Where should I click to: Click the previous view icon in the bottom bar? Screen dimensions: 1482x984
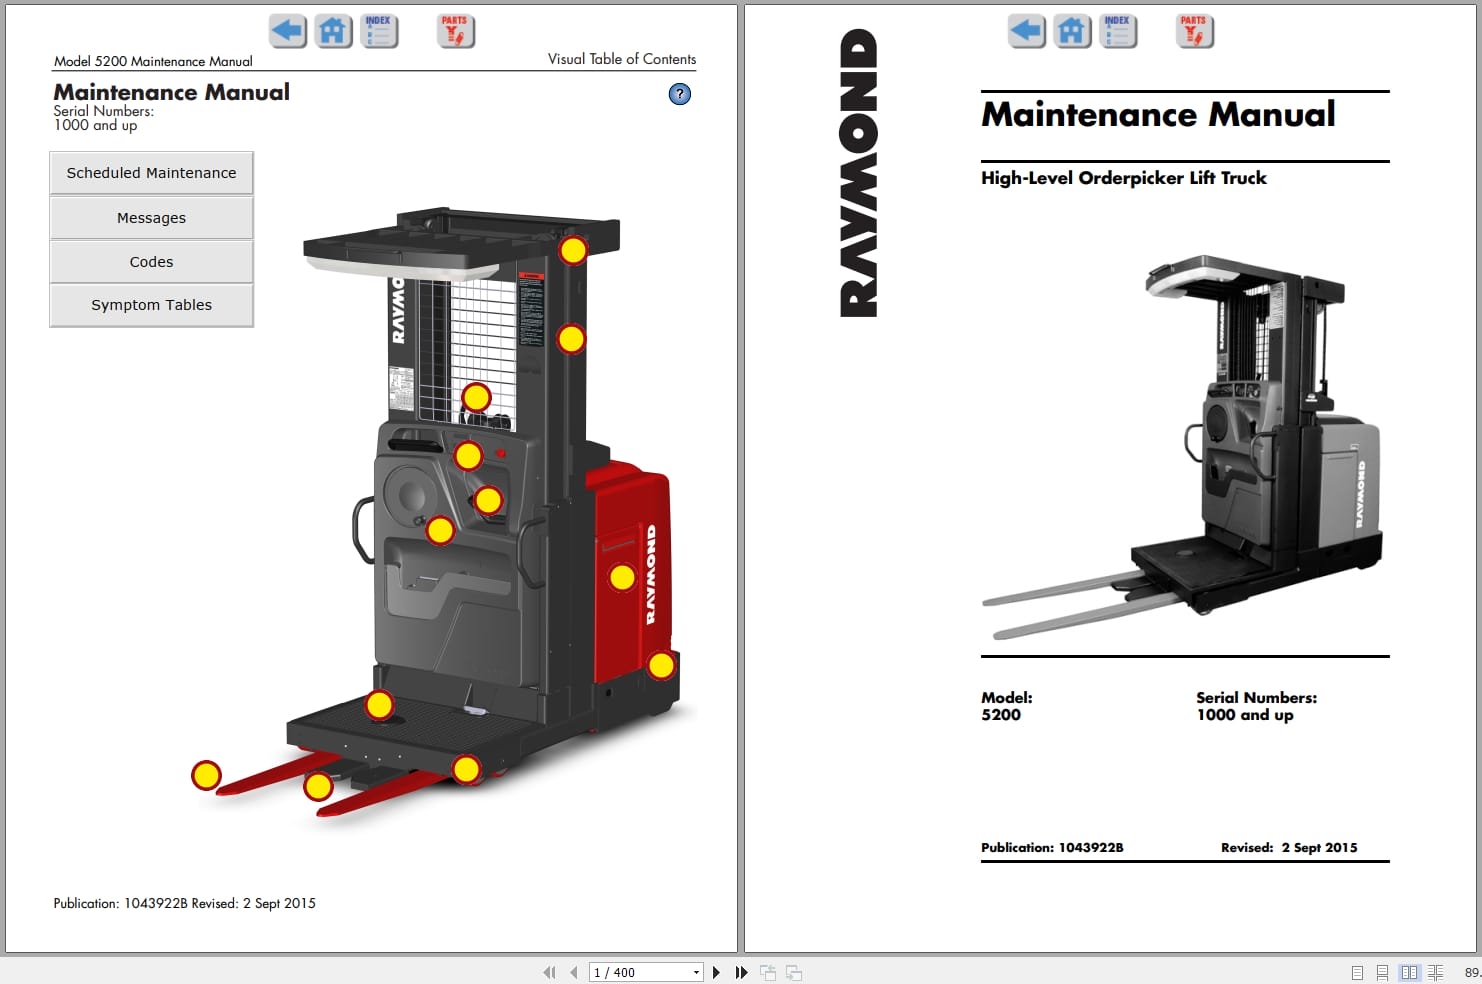click(768, 972)
